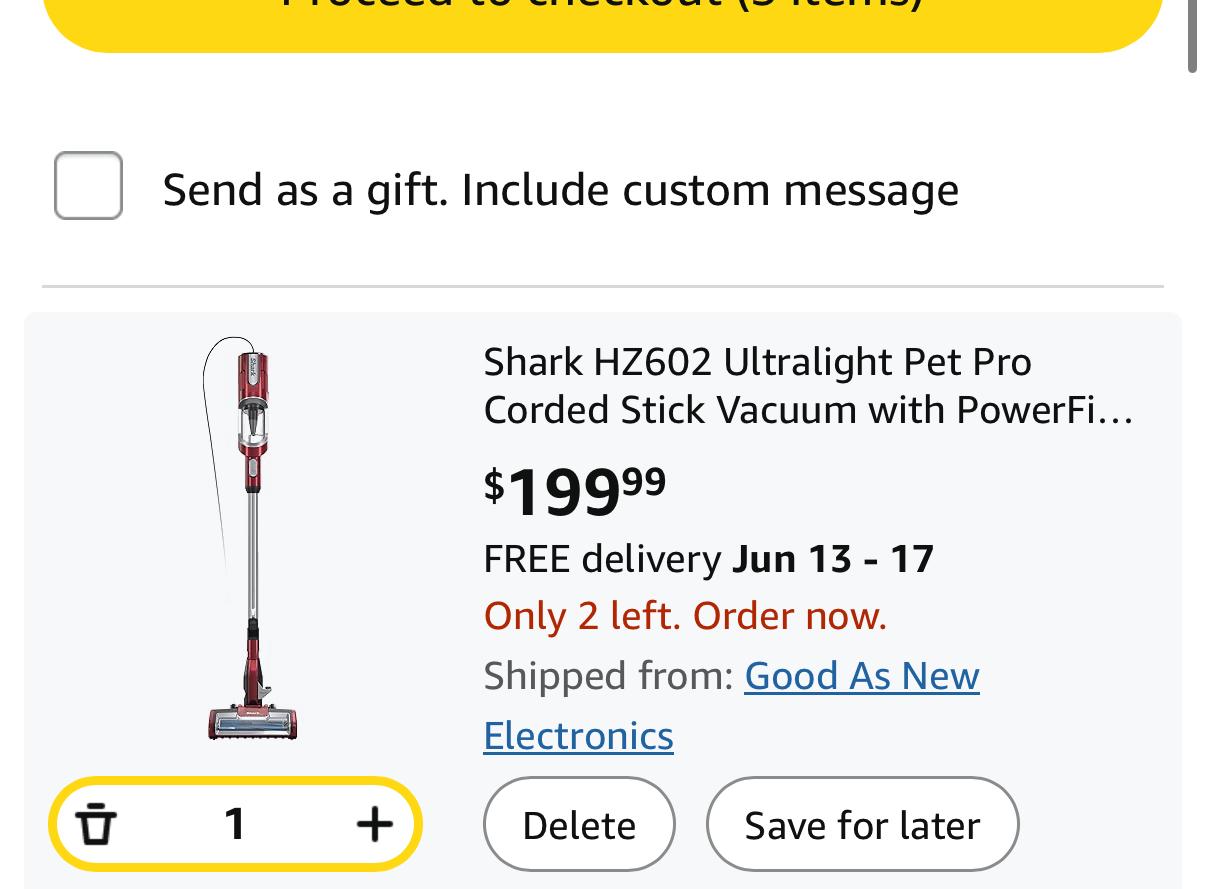Increase quantity with the plus icon

click(x=374, y=825)
